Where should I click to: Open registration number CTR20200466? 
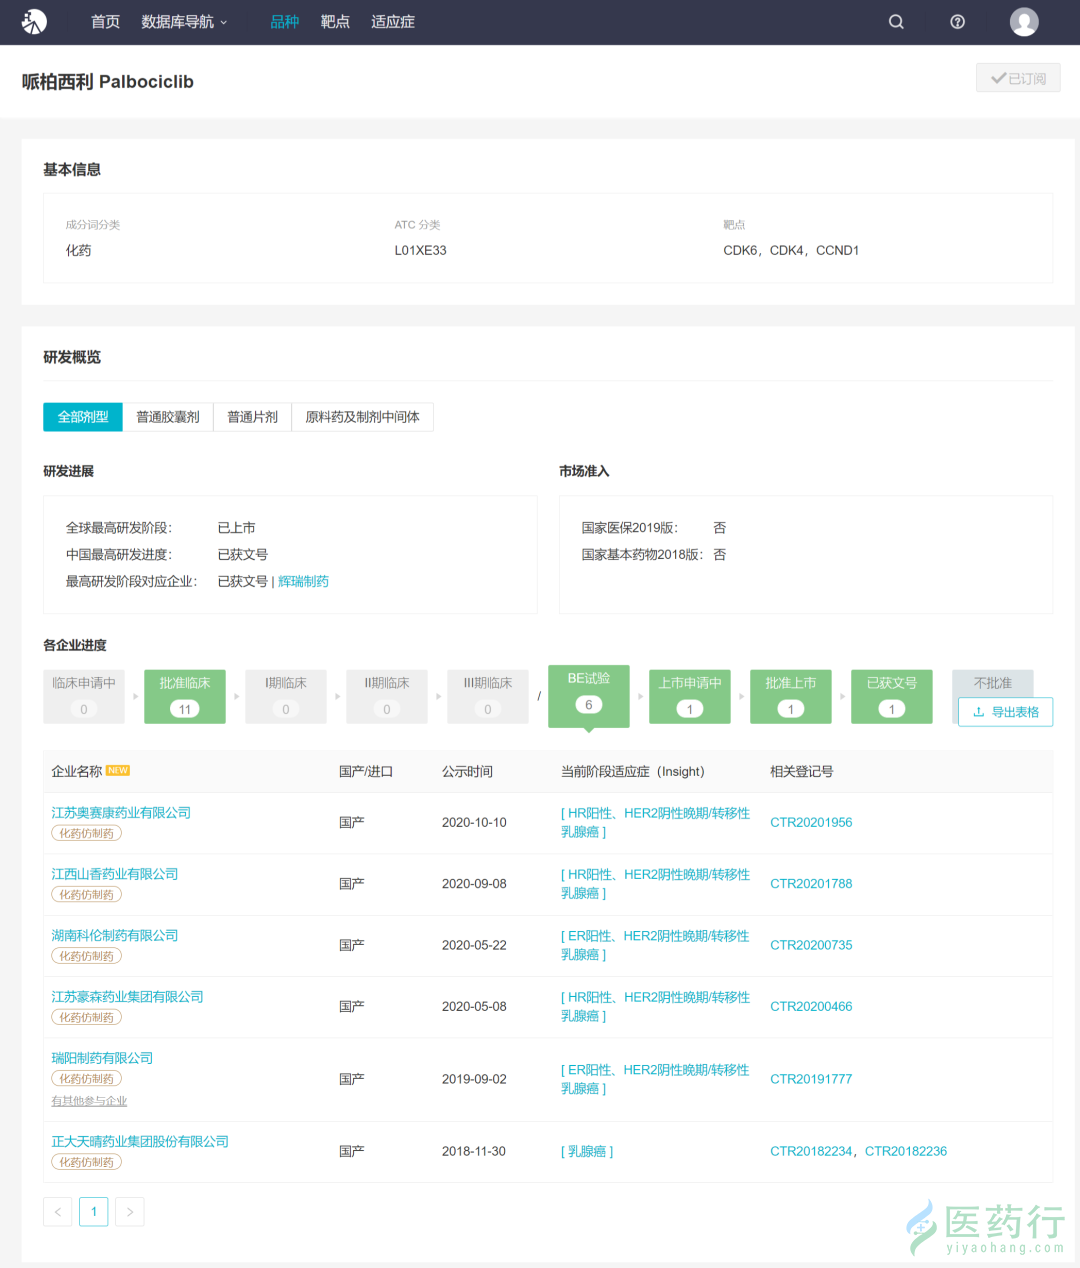click(x=811, y=1006)
